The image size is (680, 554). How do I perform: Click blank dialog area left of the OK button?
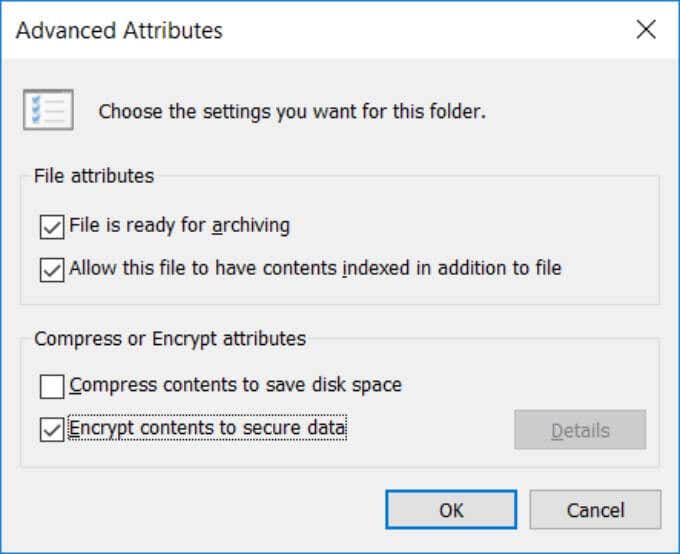[x=200, y=510]
